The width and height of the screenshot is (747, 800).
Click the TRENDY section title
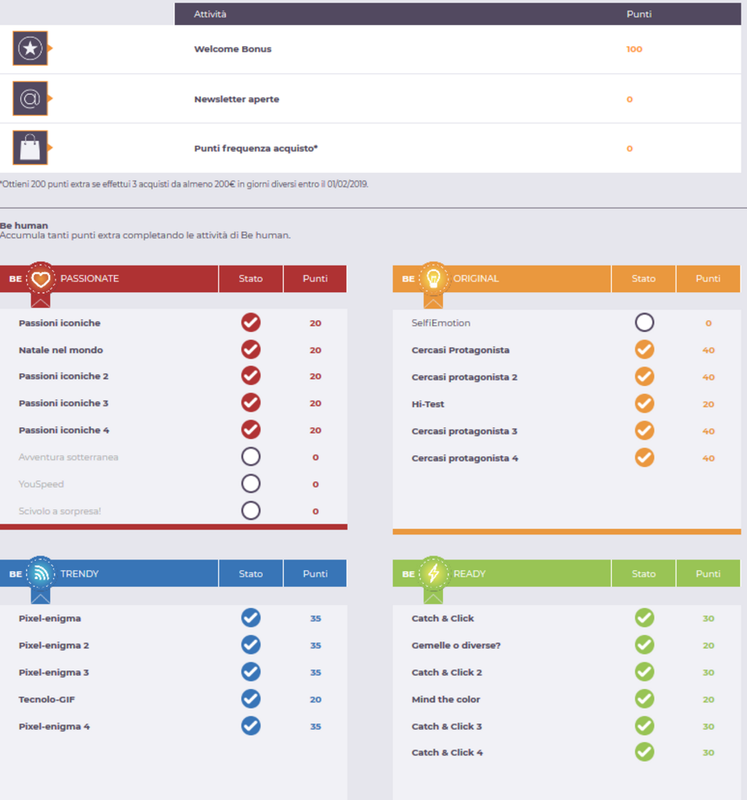click(79, 574)
